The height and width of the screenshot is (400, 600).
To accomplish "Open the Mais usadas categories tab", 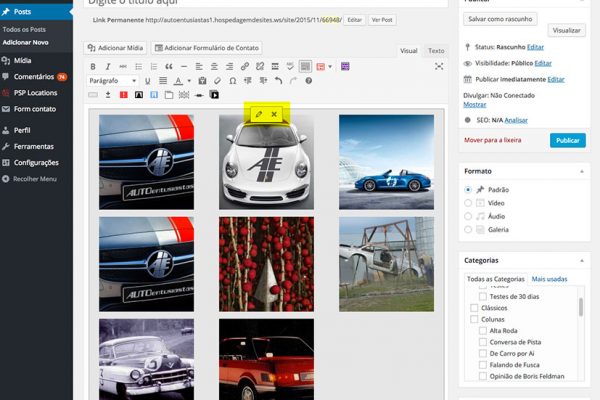I will pos(548,279).
